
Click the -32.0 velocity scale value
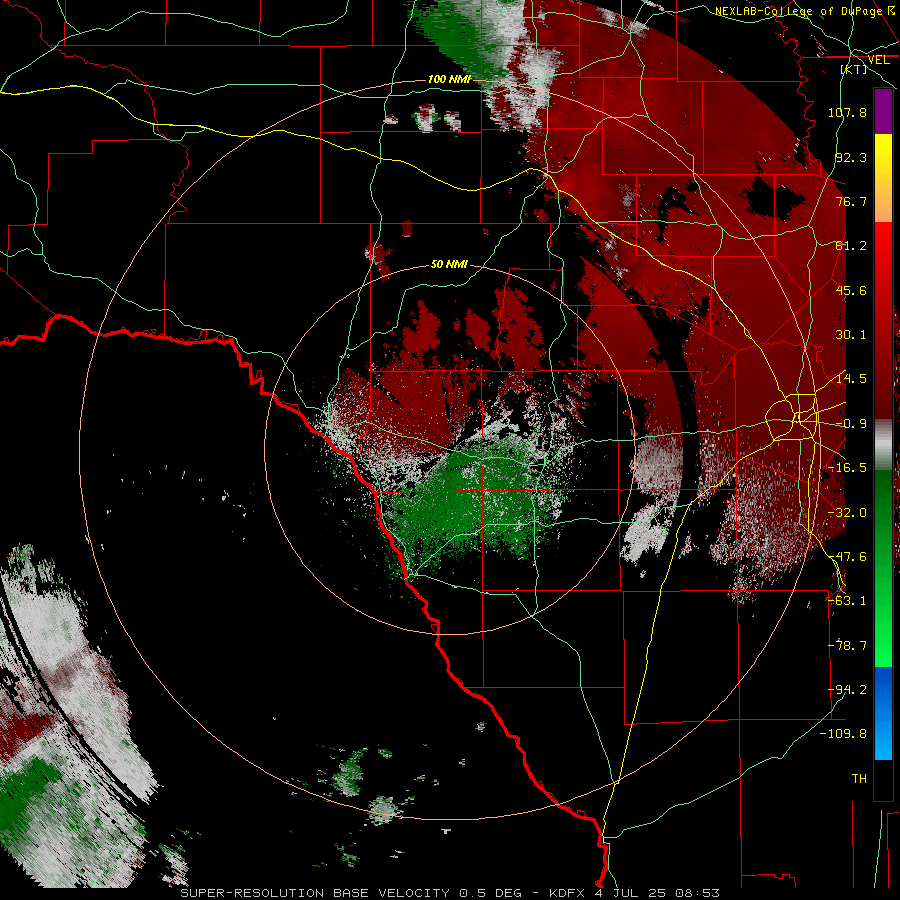(847, 513)
